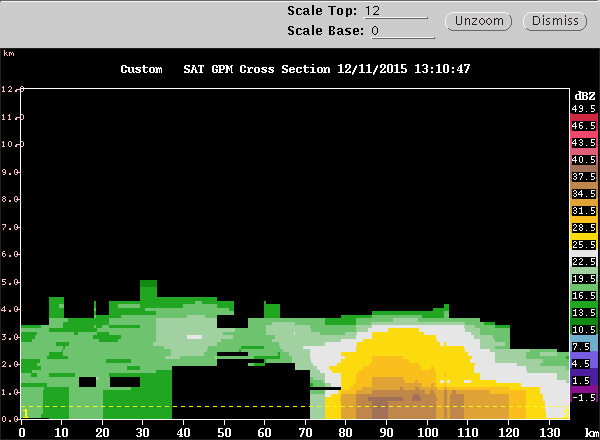Dismiss the cross section window
The image size is (600, 440).
tap(555, 21)
